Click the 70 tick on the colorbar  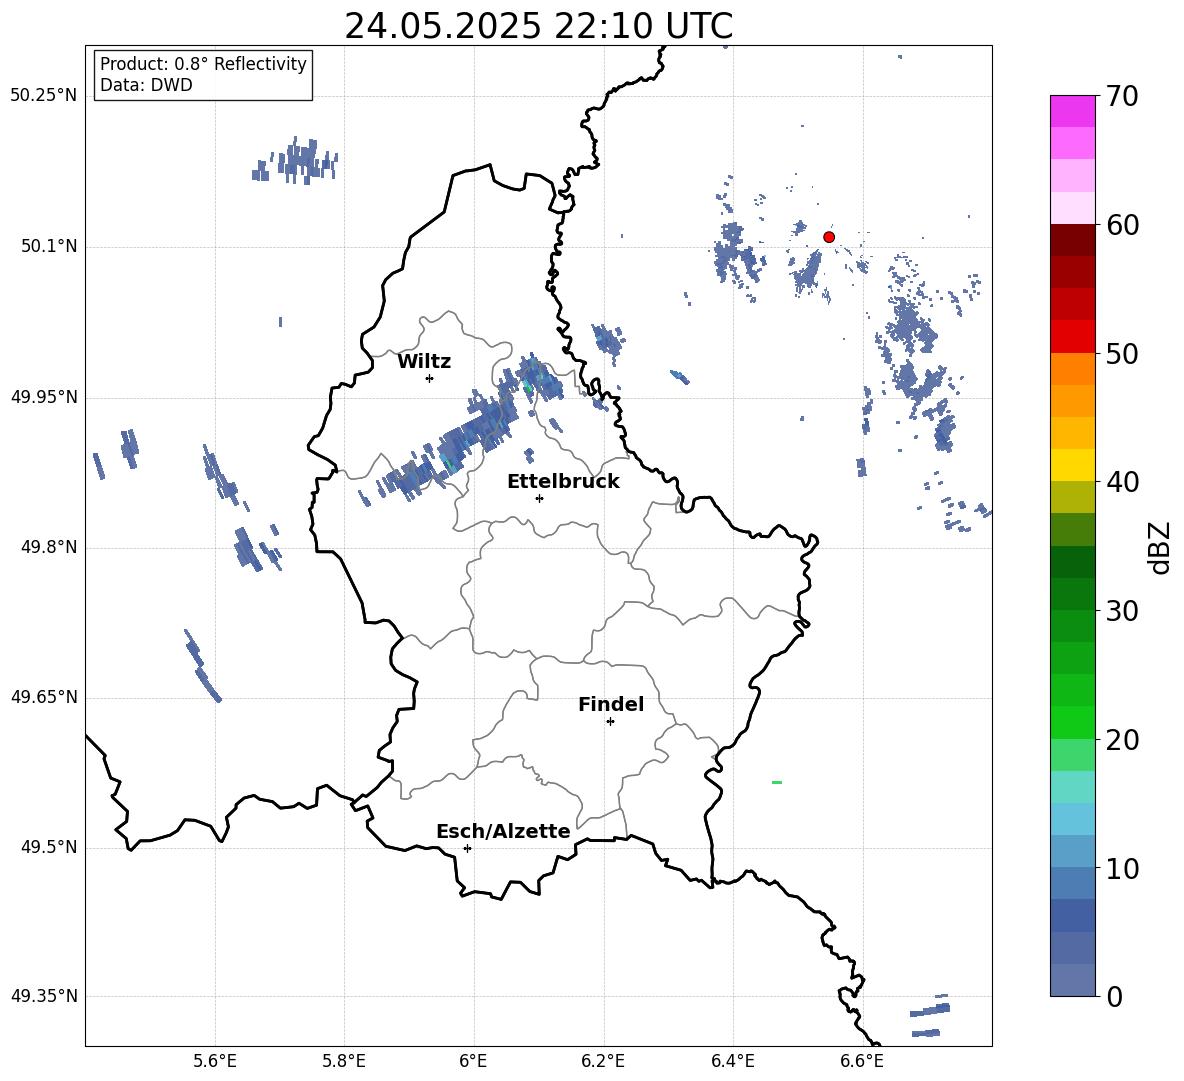pos(1122,96)
